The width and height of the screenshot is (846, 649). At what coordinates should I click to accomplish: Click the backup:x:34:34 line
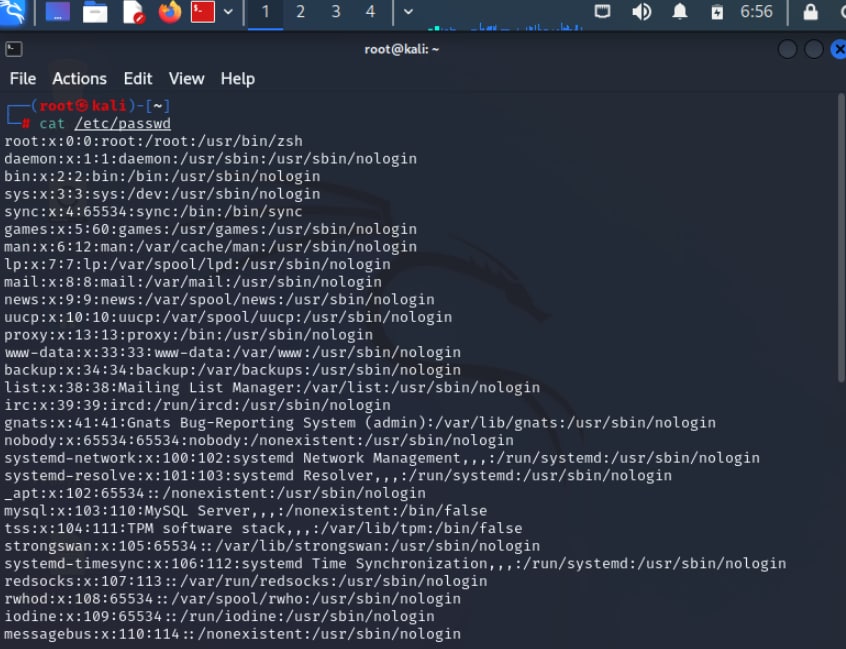(x=233, y=370)
